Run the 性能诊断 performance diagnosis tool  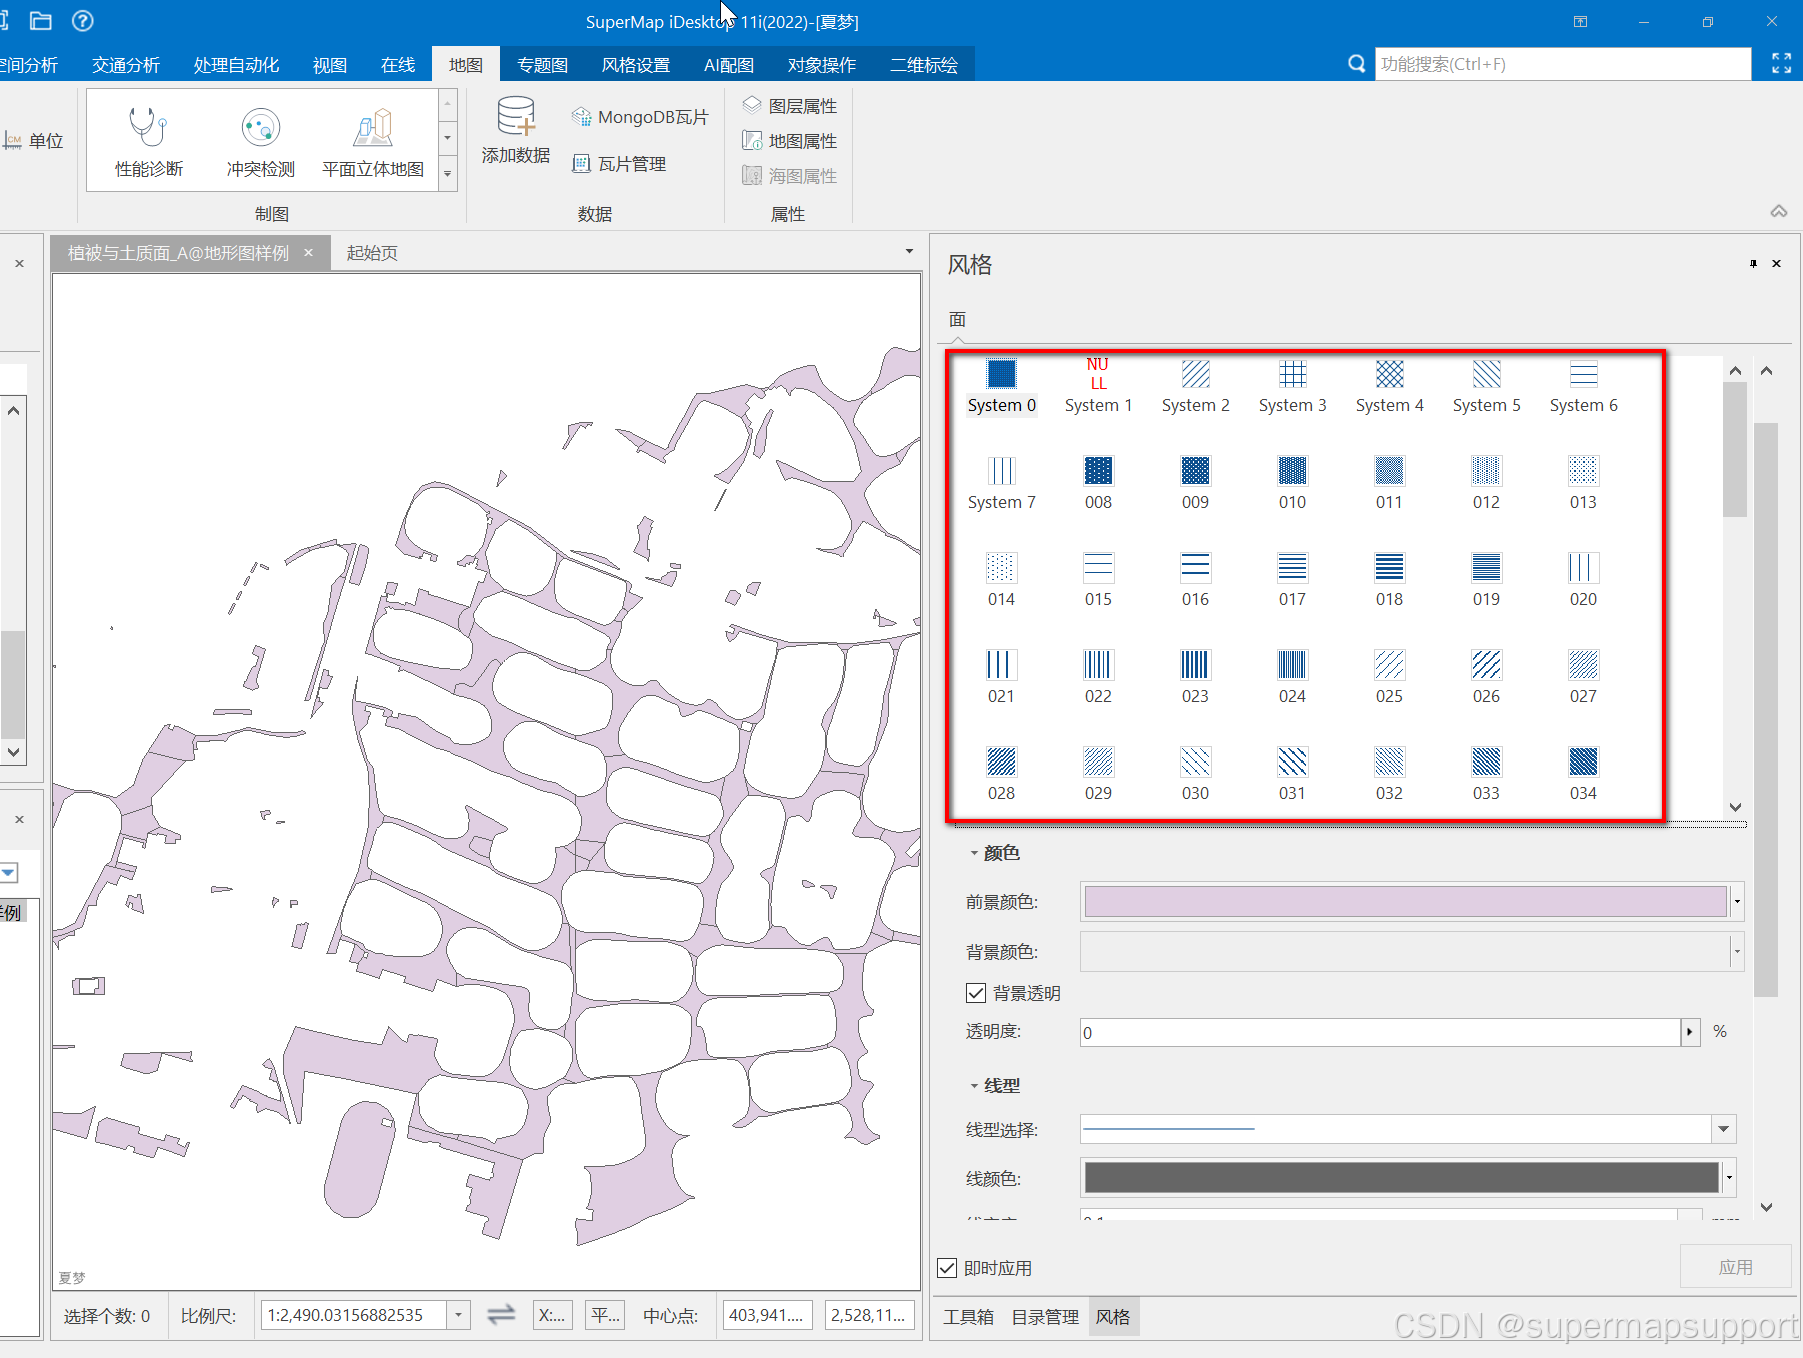tap(149, 141)
